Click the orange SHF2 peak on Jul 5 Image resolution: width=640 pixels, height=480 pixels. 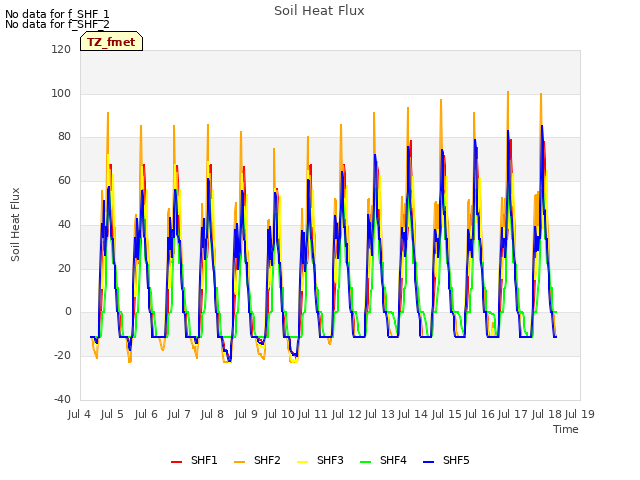pos(108,113)
